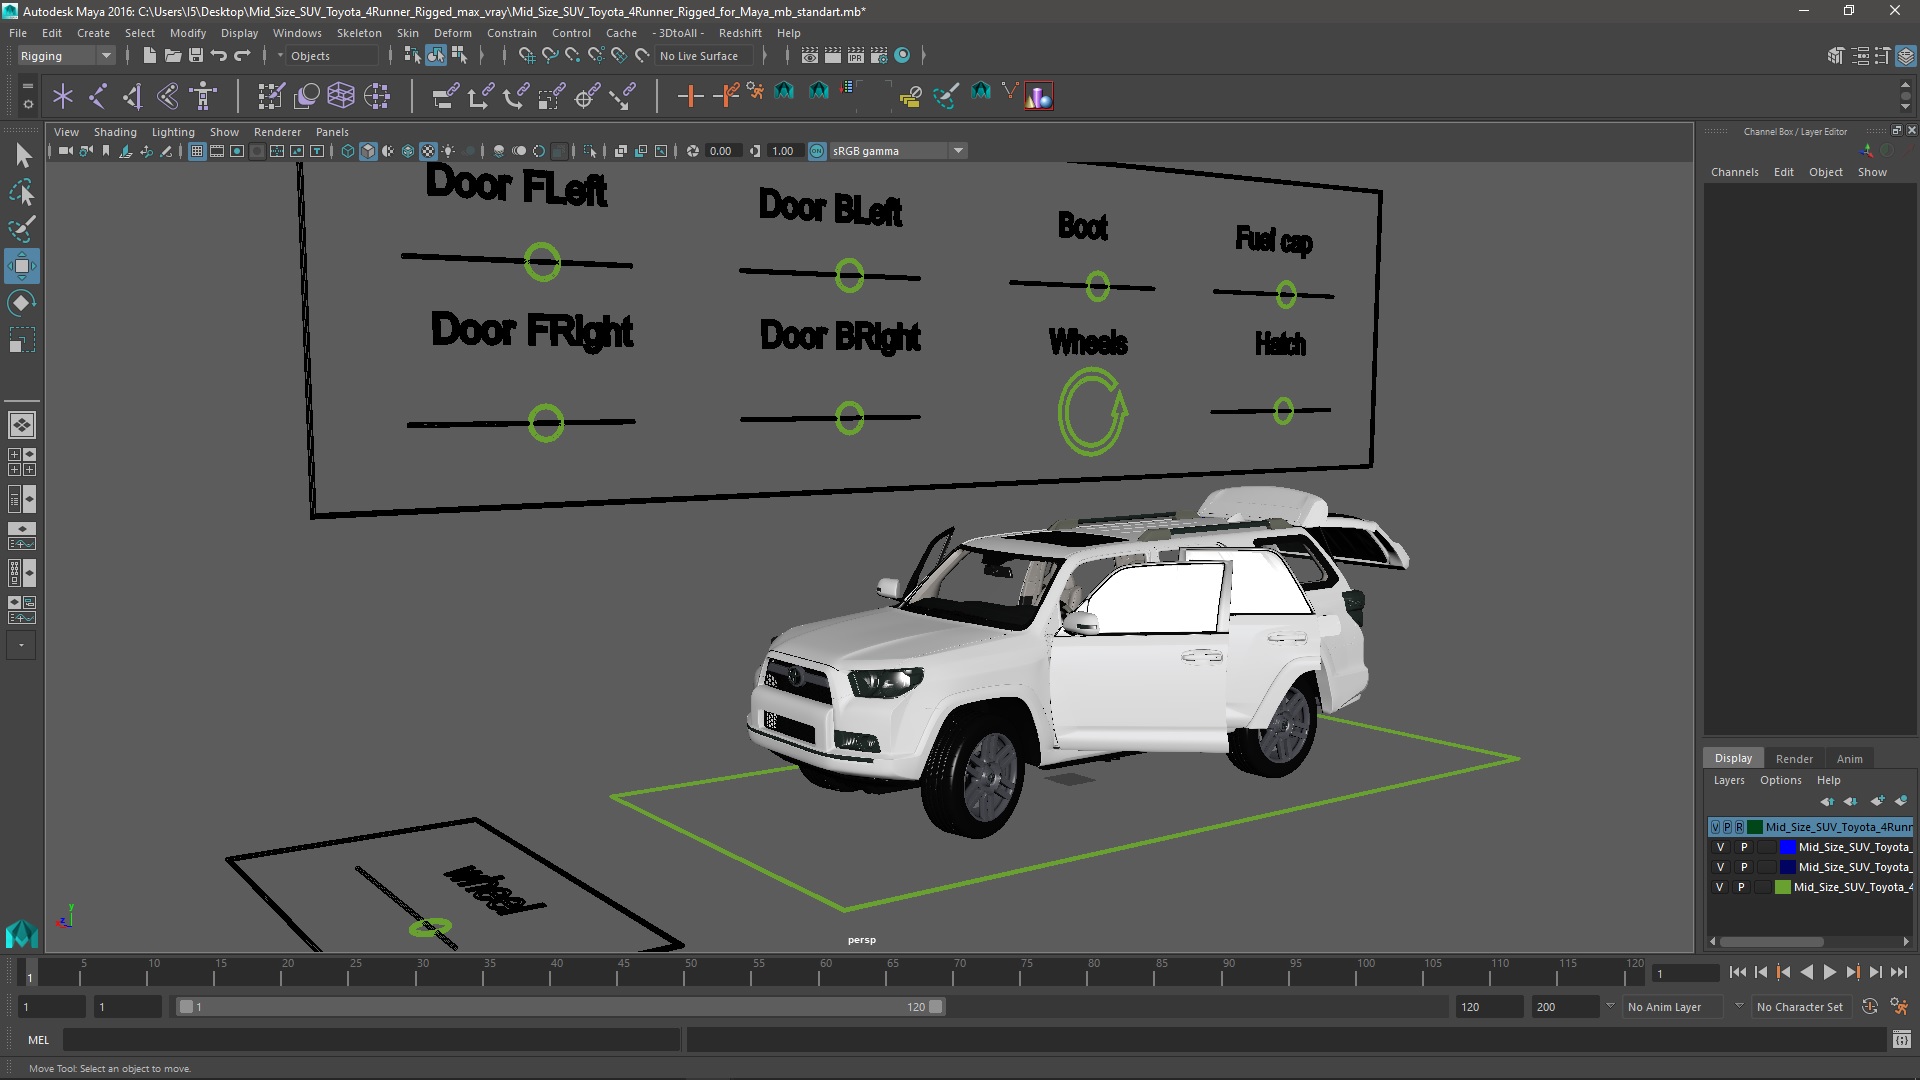
Task: Open the Redshift menu
Action: (740, 33)
